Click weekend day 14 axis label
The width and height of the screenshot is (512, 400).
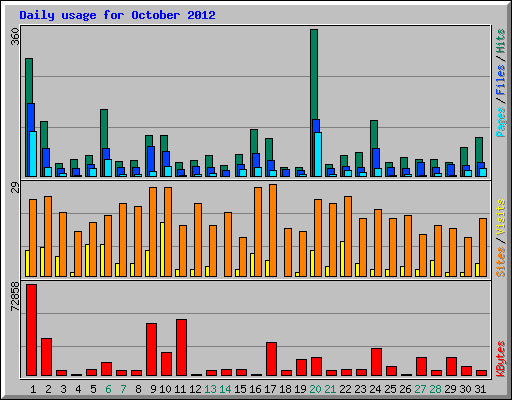pyautogui.click(x=225, y=389)
